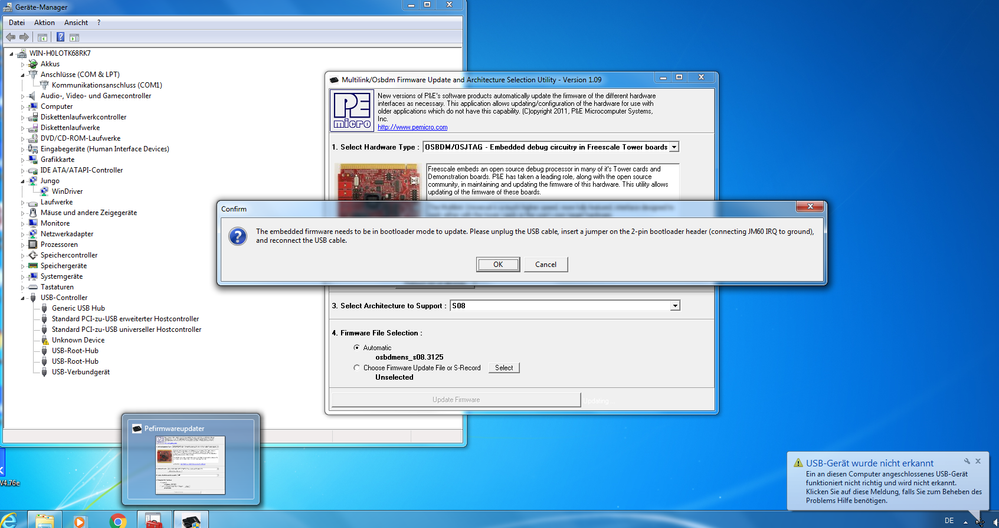Expand the Computer category

(23, 106)
